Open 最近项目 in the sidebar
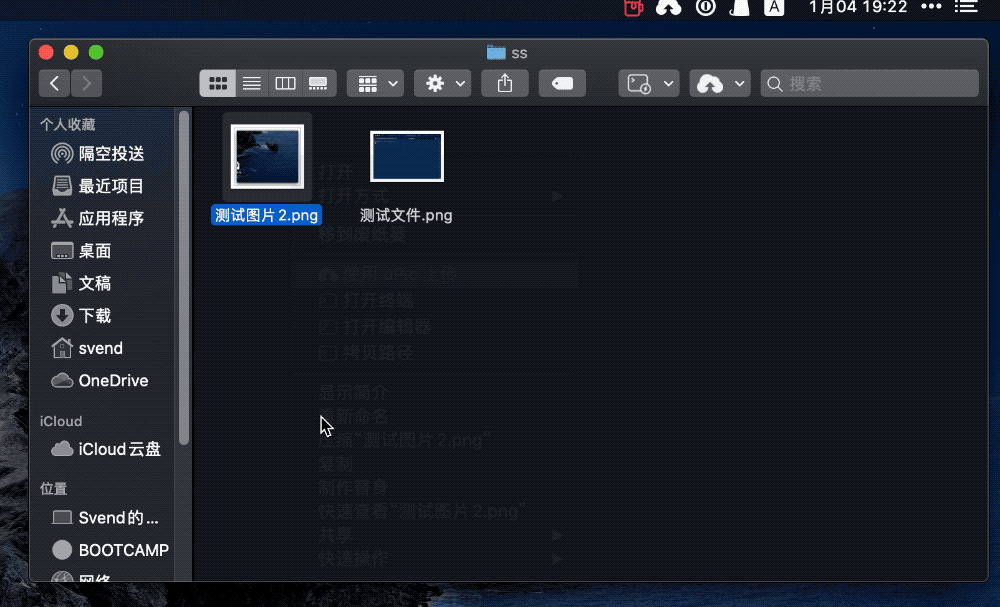 click(x=98, y=186)
